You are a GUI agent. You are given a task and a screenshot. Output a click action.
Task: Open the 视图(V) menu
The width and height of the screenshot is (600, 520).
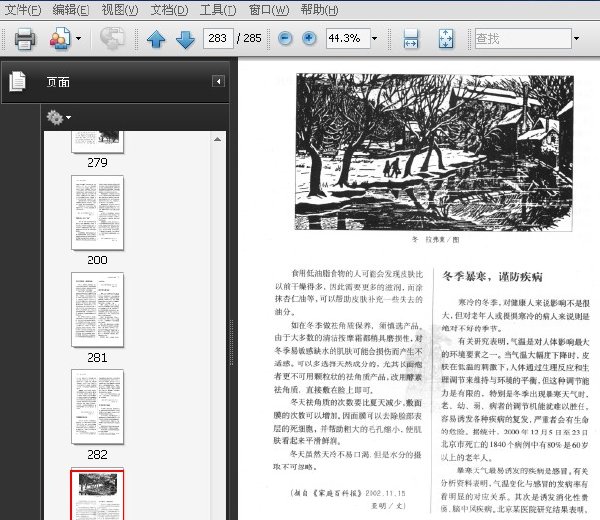point(120,10)
